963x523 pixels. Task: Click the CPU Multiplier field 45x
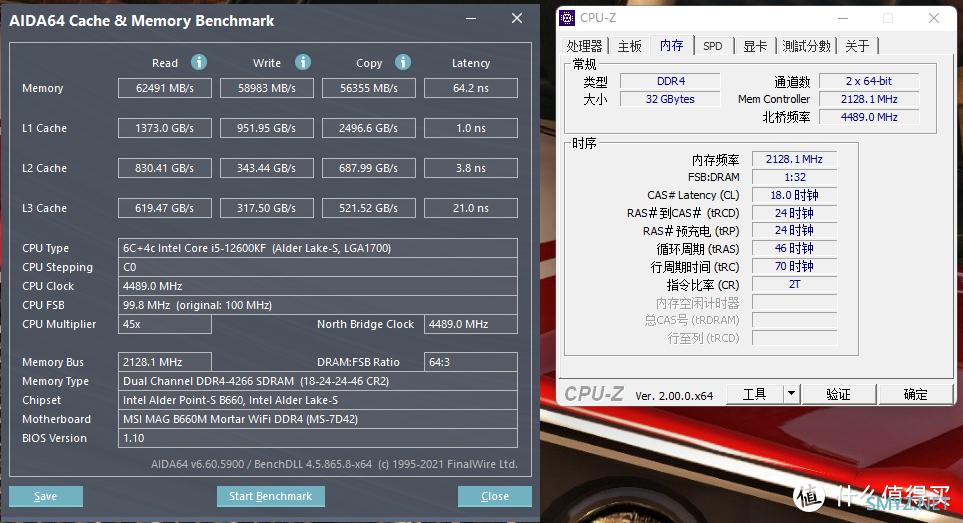[x=165, y=324]
